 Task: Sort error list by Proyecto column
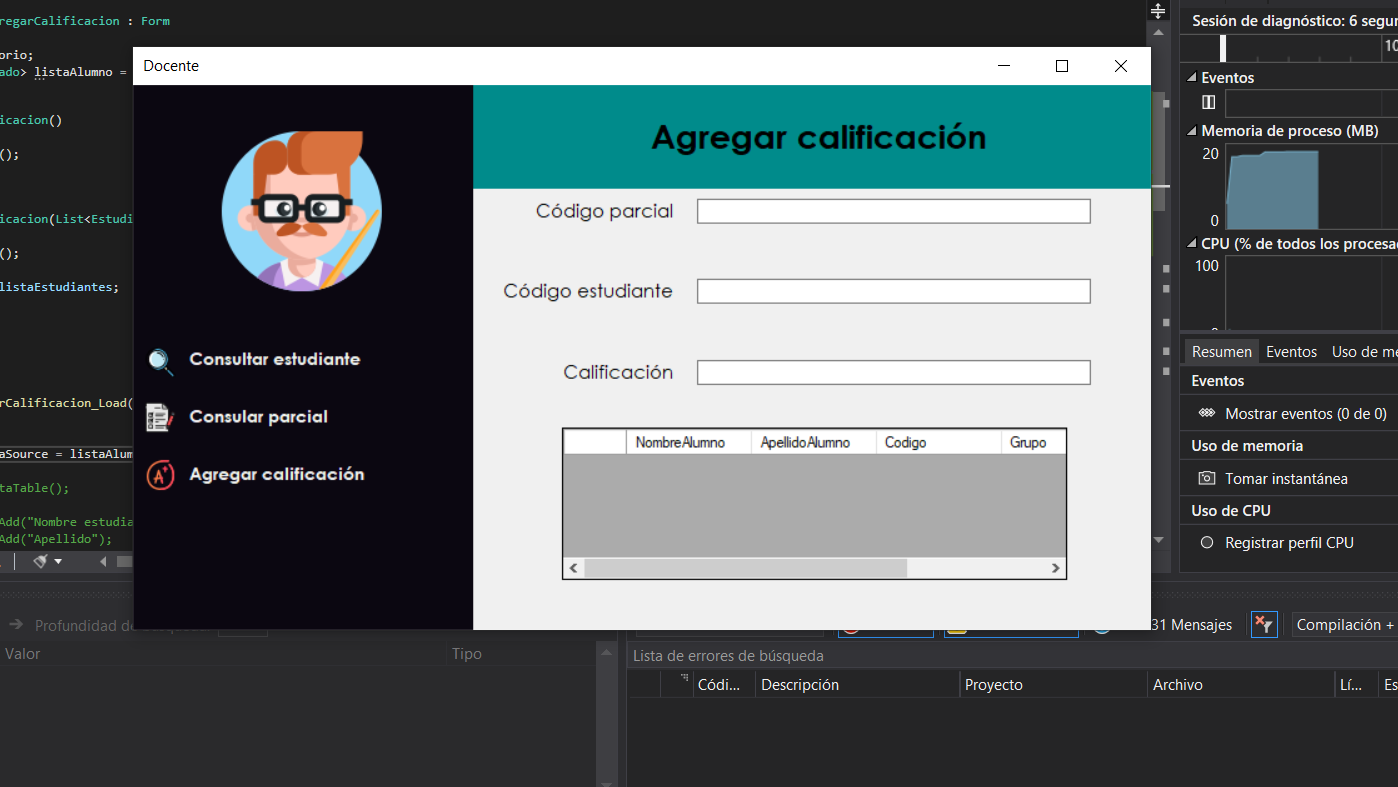pos(1053,685)
